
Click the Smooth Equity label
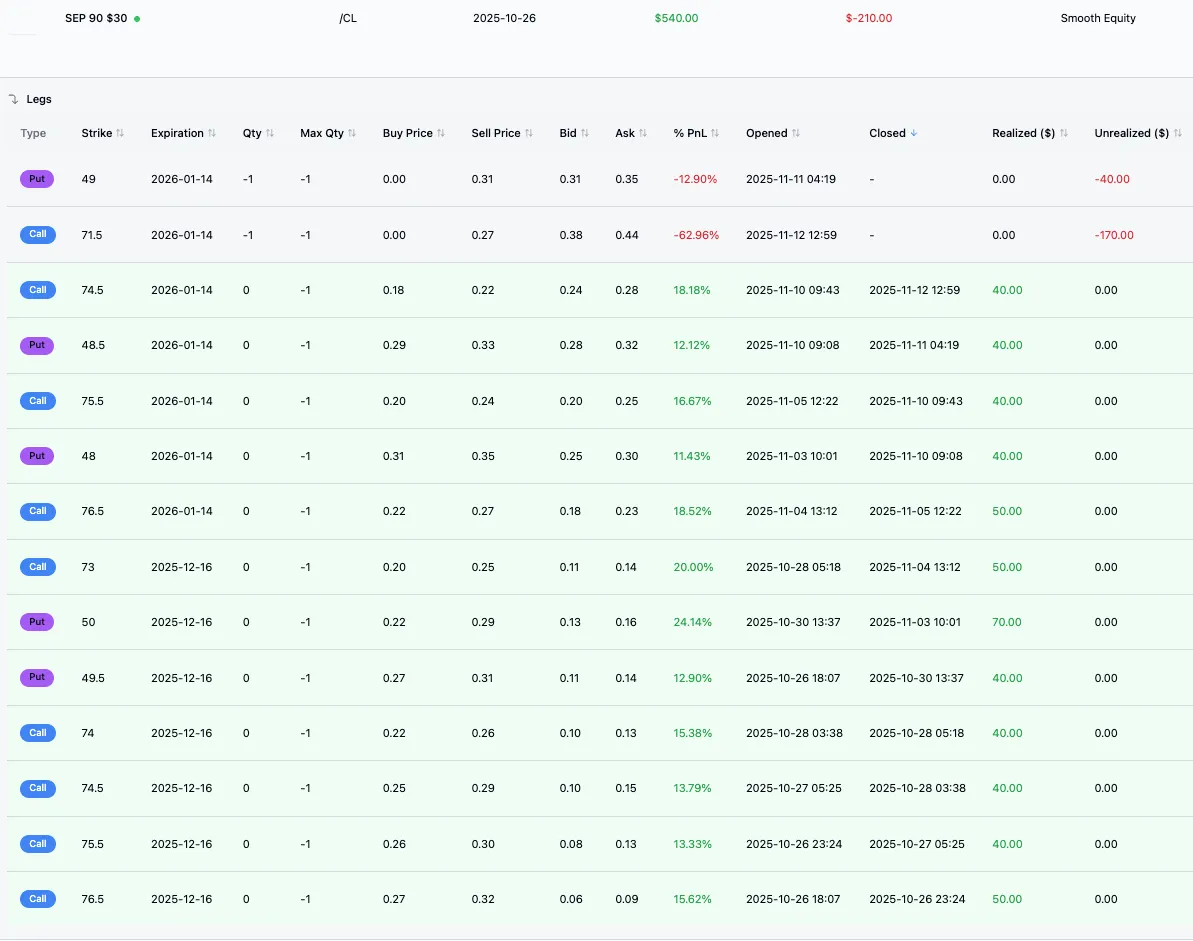pos(1098,18)
